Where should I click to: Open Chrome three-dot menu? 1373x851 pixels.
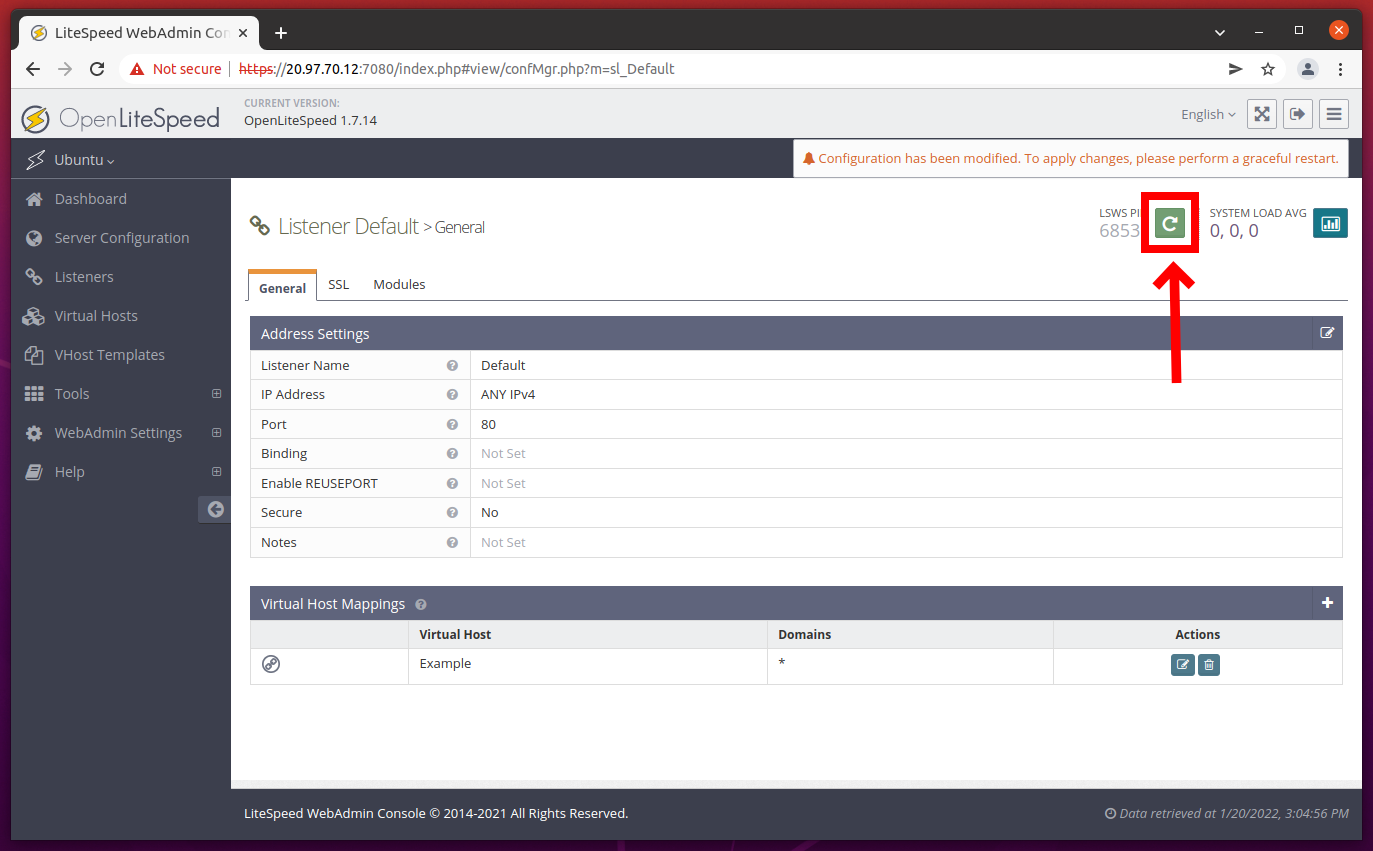[x=1340, y=69]
